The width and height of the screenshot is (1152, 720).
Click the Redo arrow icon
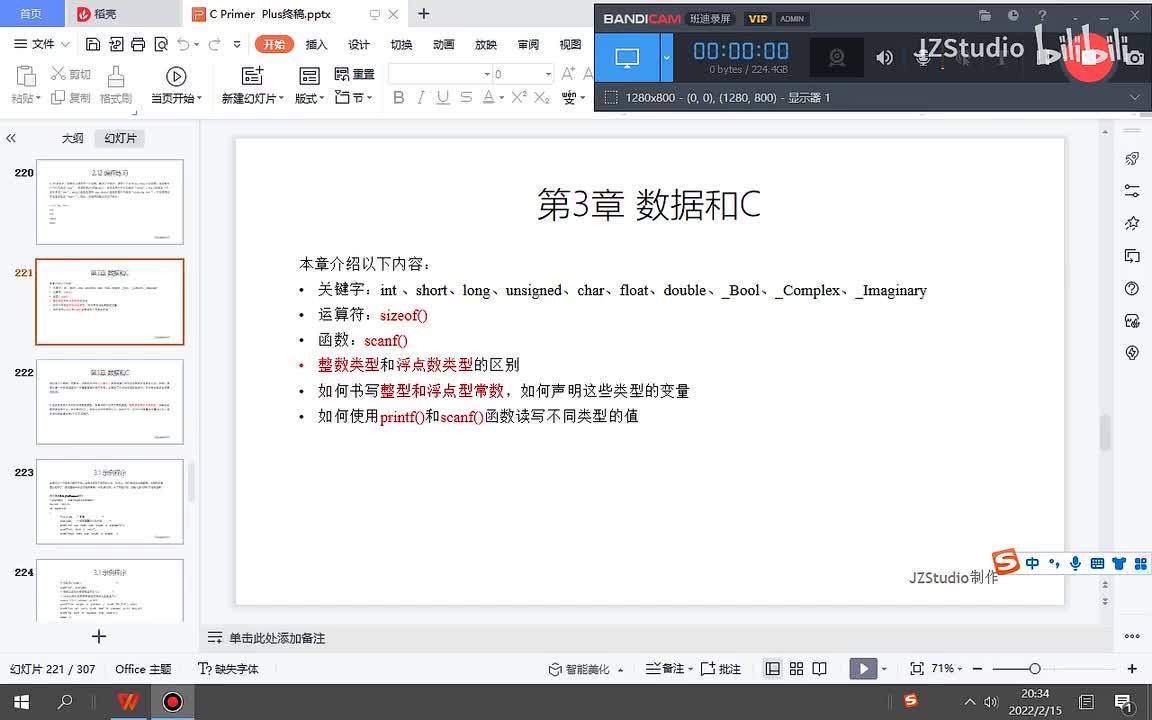pyautogui.click(x=215, y=44)
